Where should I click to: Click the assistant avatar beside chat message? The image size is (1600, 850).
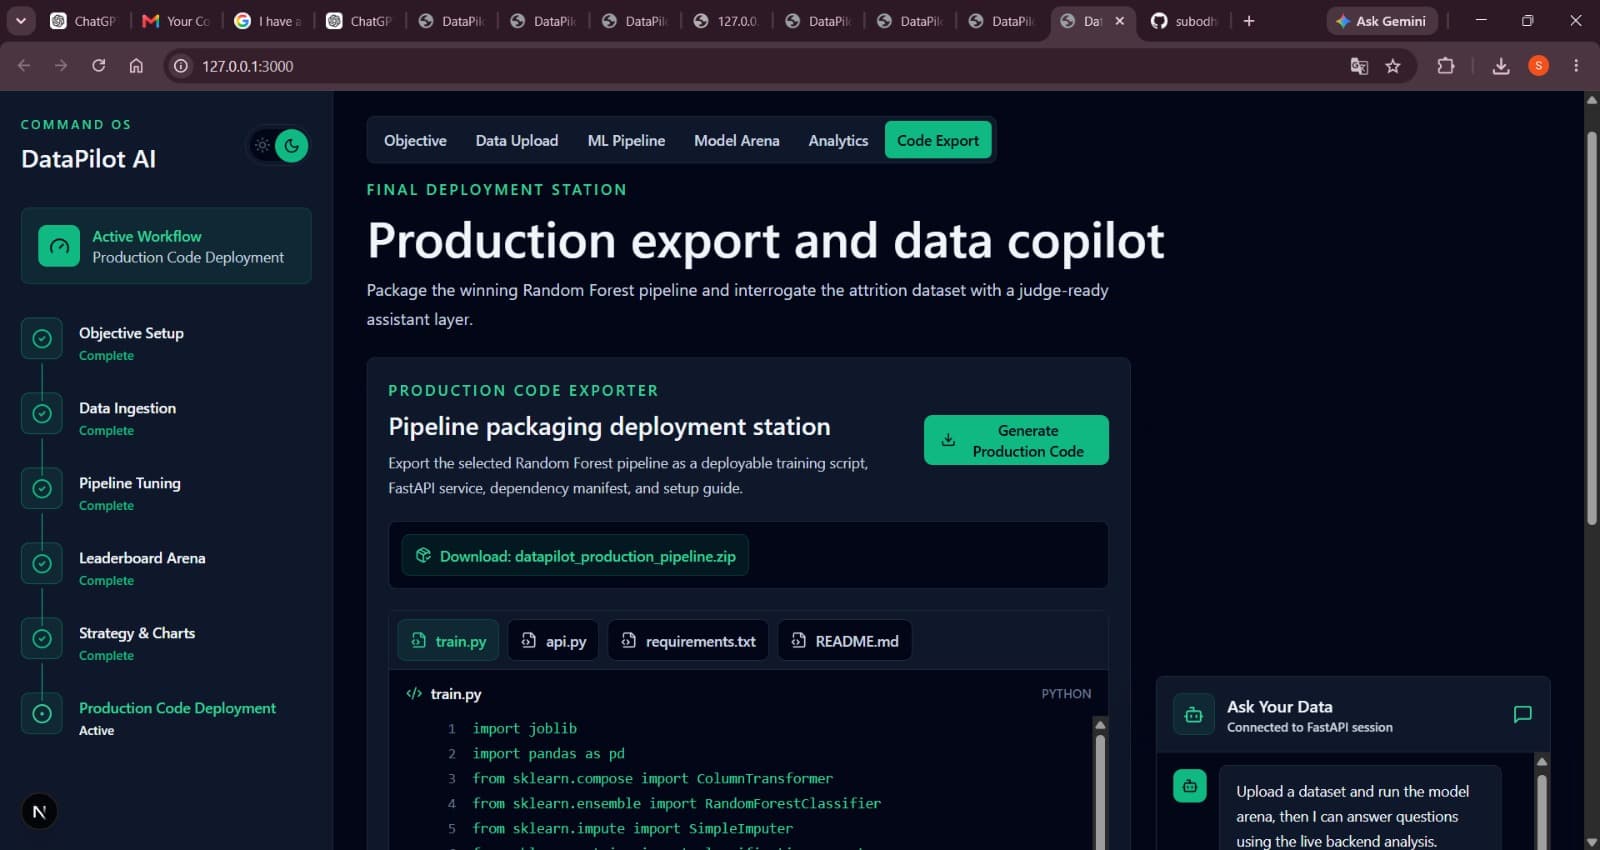pos(1190,786)
